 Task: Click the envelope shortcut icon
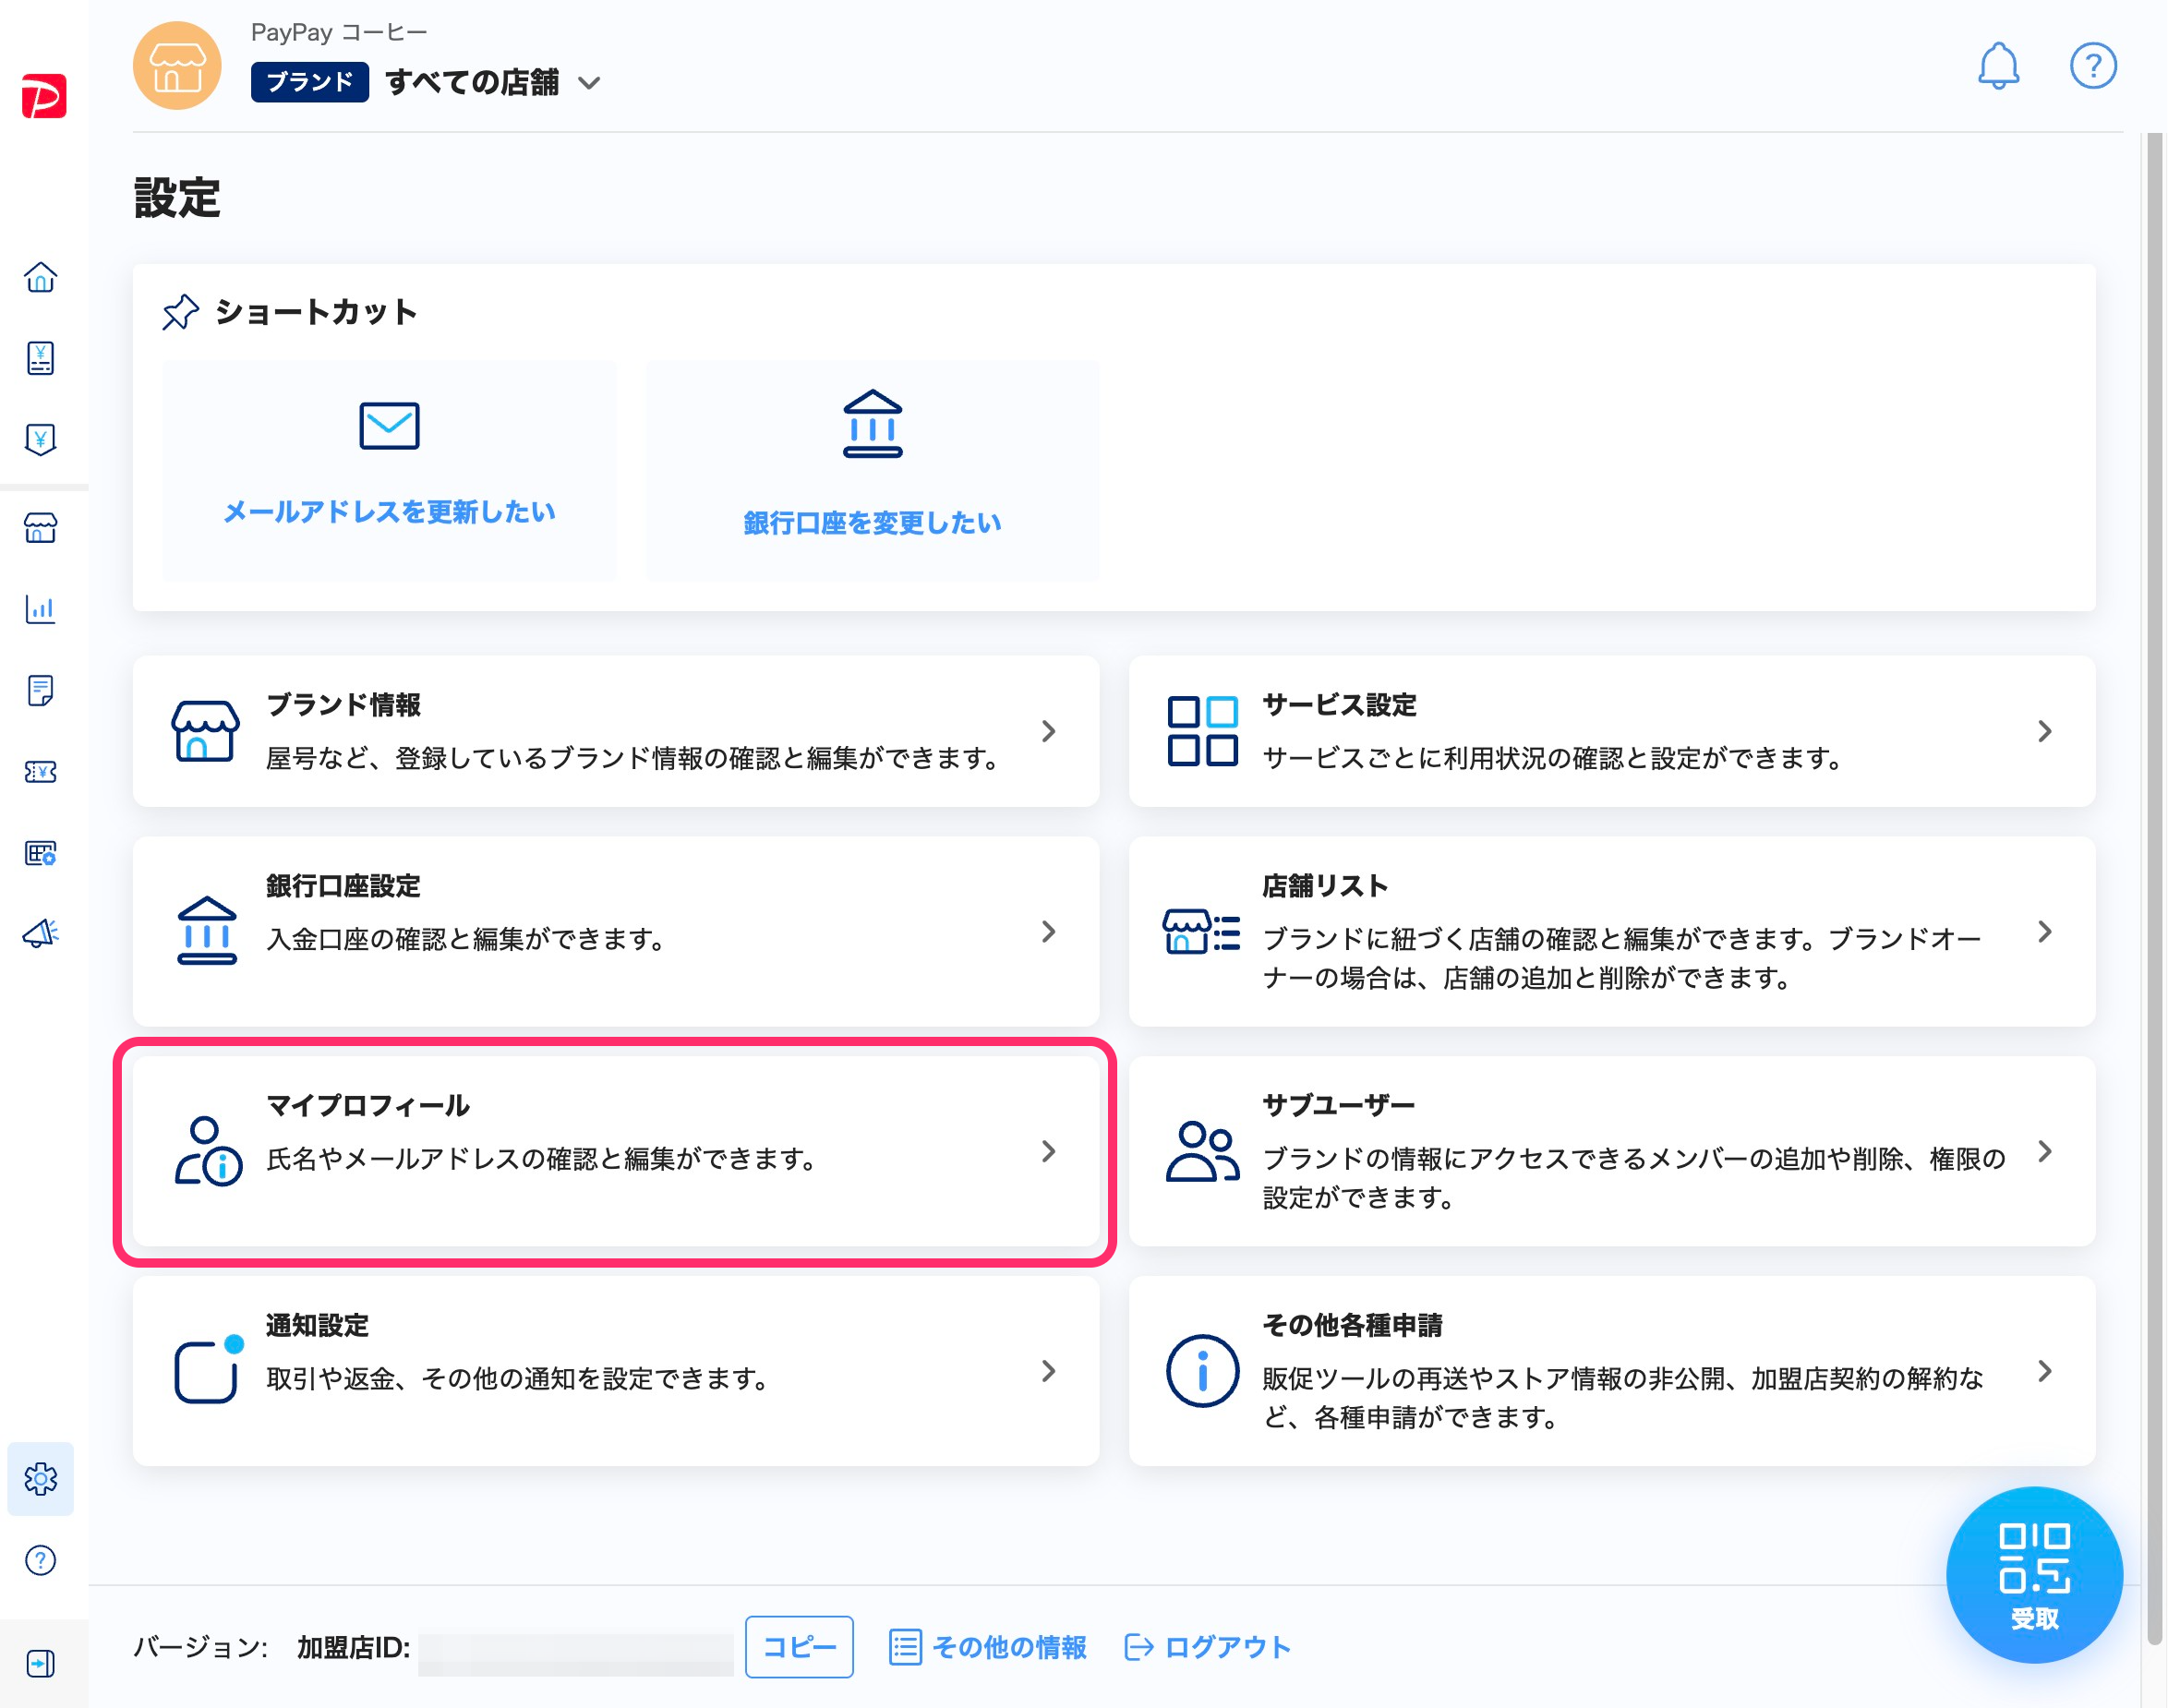pyautogui.click(x=389, y=426)
